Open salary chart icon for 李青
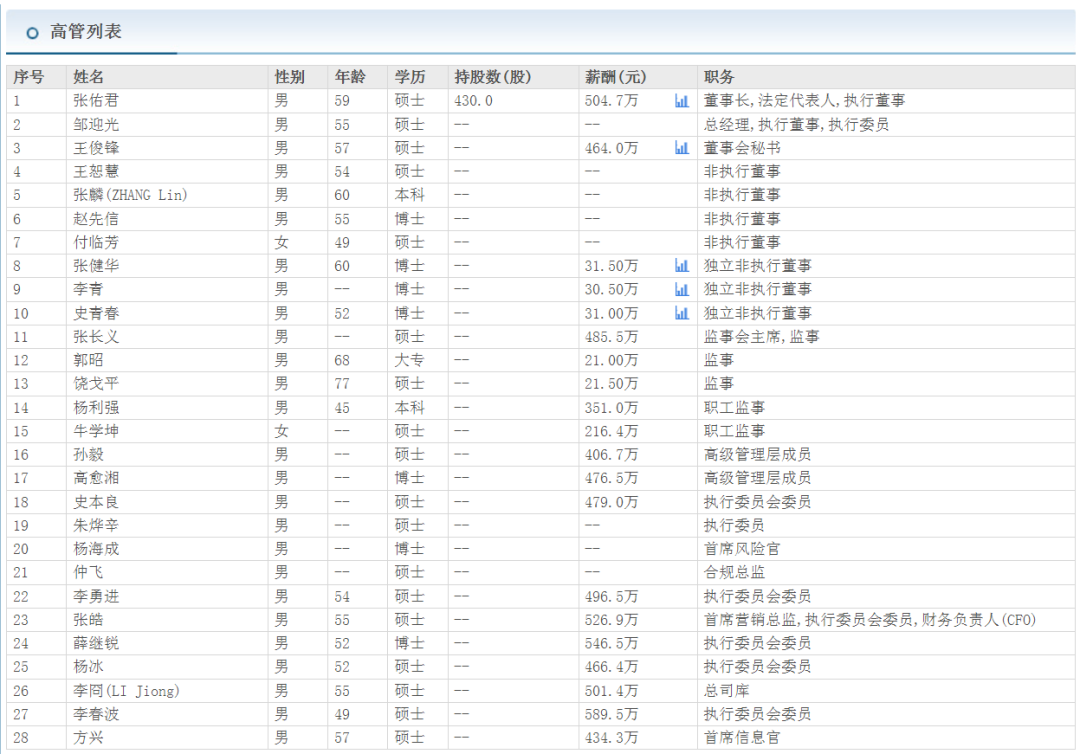 [x=681, y=289]
